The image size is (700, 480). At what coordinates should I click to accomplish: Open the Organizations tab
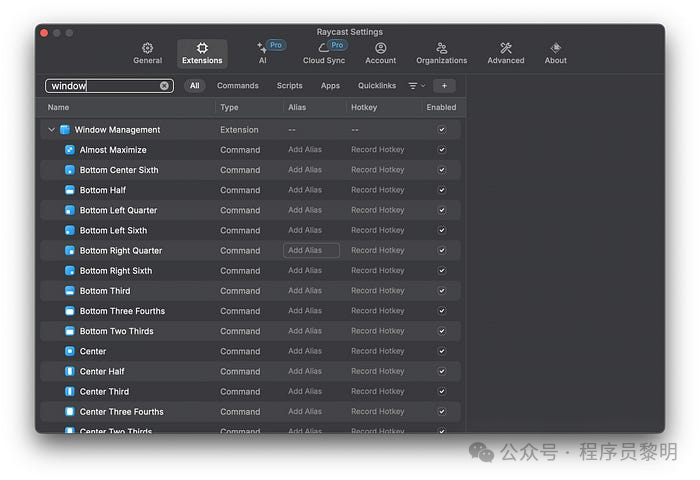[442, 53]
